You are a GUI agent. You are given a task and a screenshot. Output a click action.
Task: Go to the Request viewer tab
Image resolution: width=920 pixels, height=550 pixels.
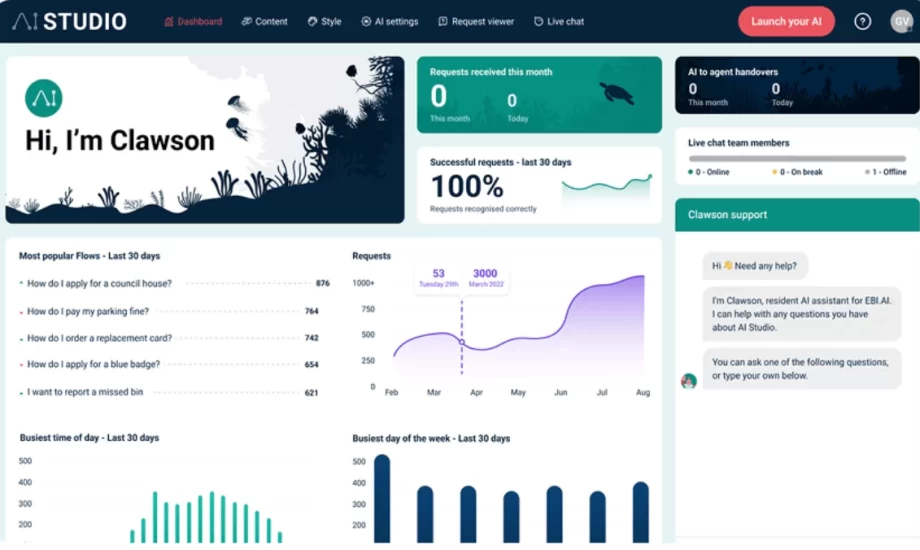tap(476, 22)
